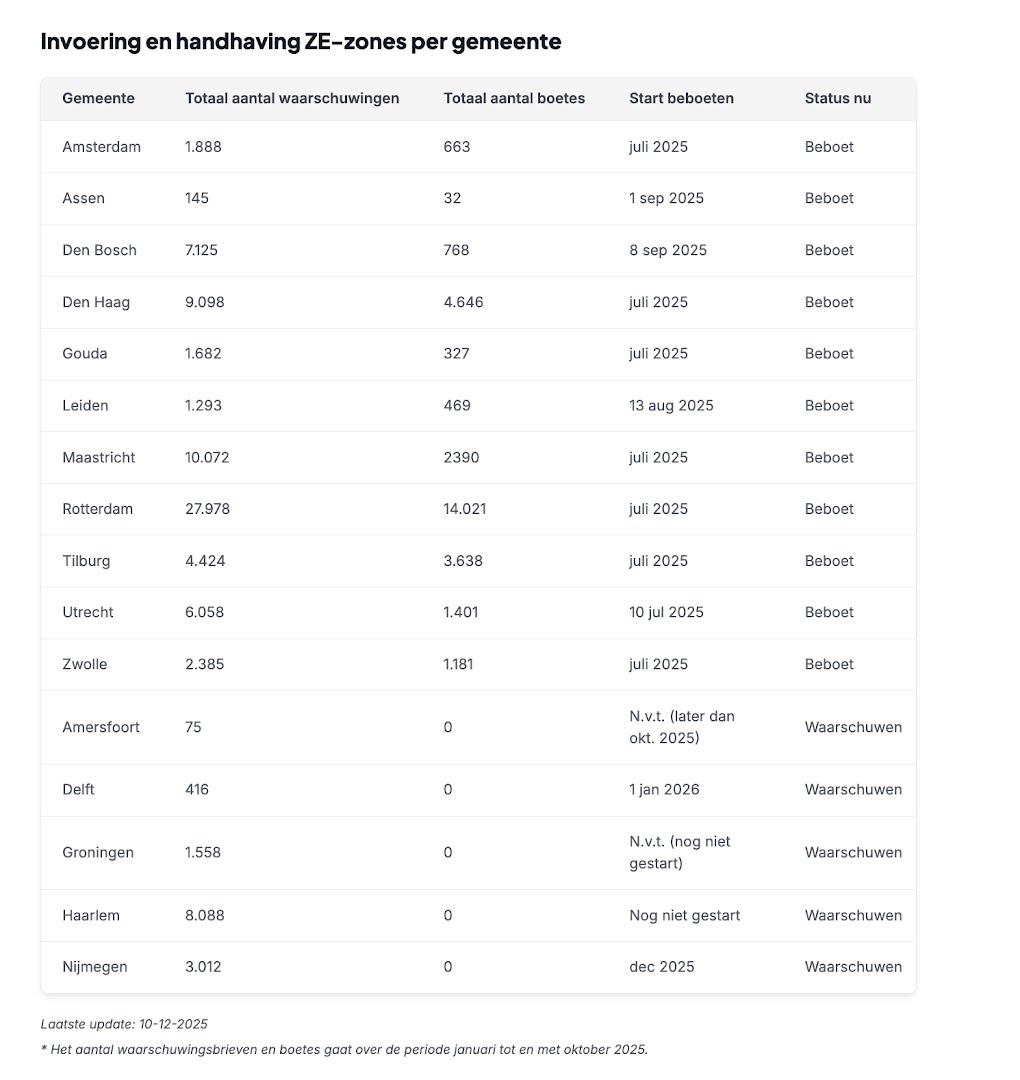This screenshot has width=1020, height=1080.
Task: Click the table title heading
Action: click(300, 41)
